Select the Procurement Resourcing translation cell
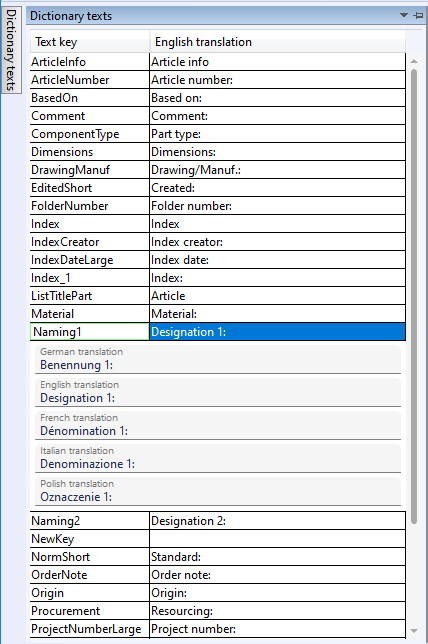Image resolution: width=428 pixels, height=644 pixels. pos(278,611)
